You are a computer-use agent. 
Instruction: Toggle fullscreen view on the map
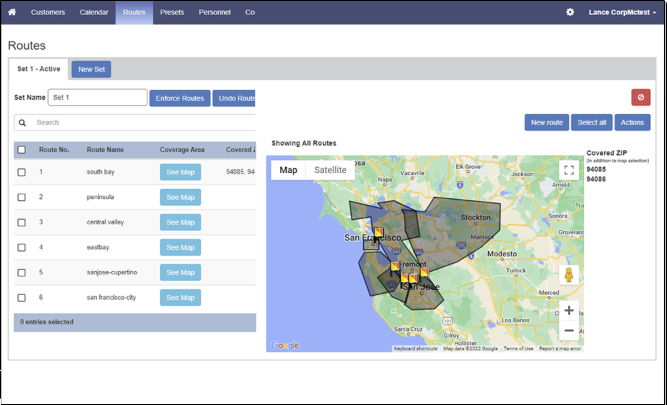(x=568, y=171)
